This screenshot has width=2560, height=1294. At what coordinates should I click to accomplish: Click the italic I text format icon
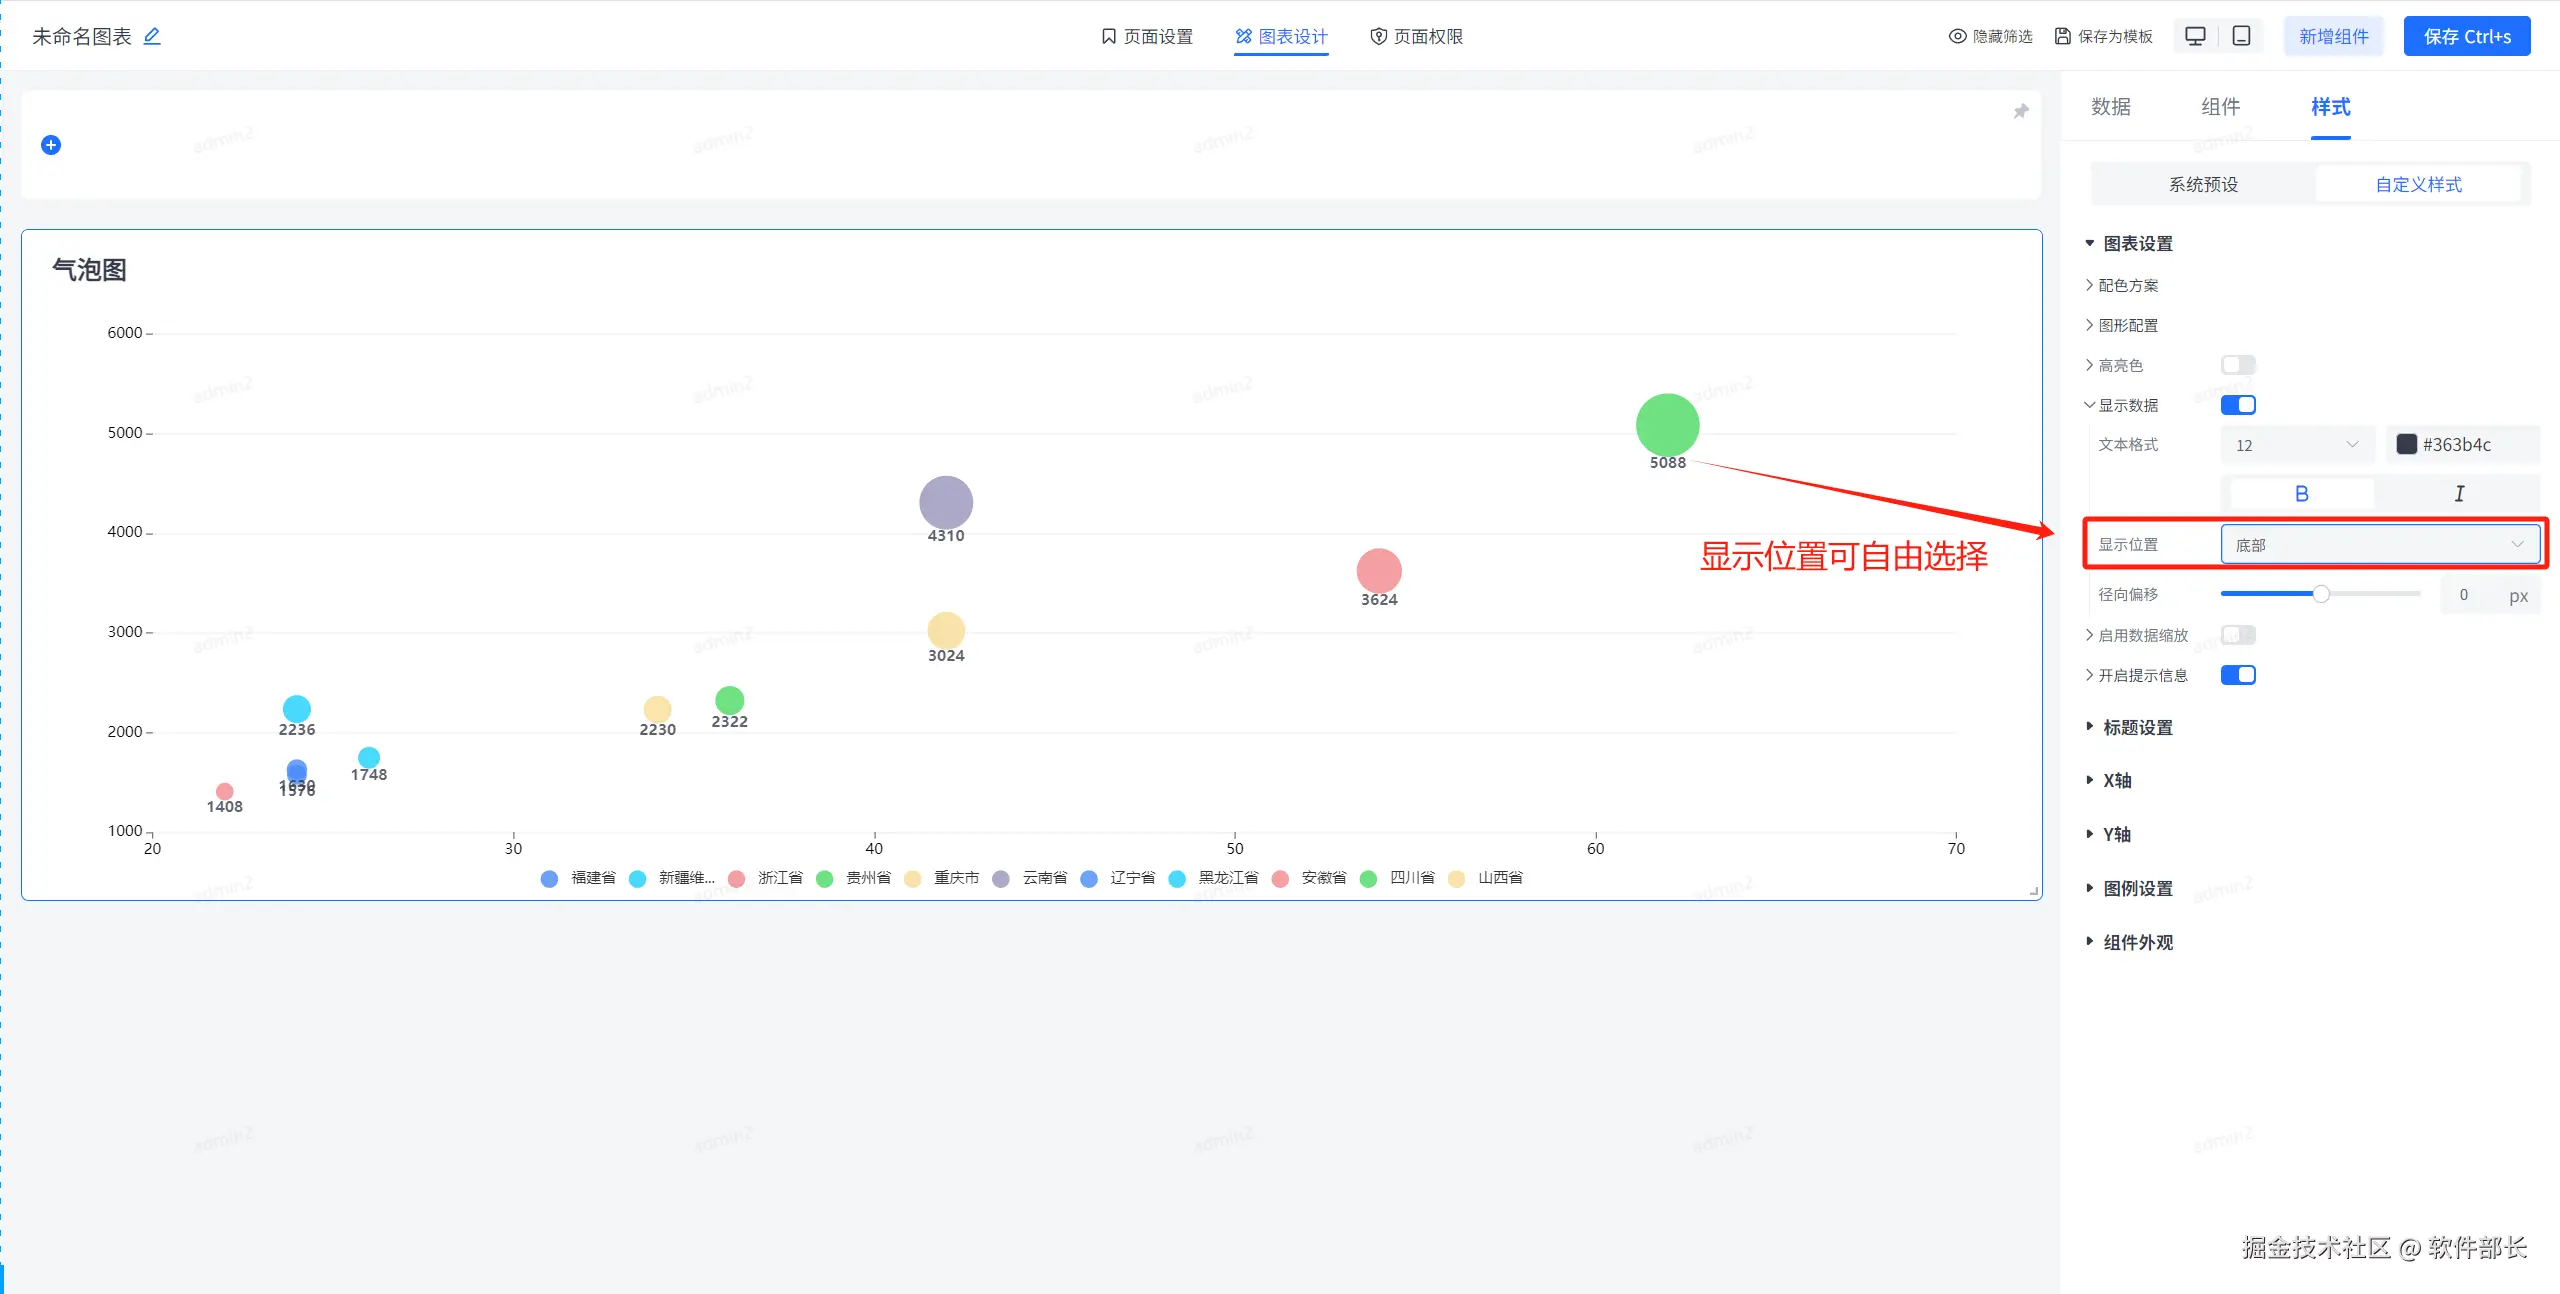(x=2459, y=493)
